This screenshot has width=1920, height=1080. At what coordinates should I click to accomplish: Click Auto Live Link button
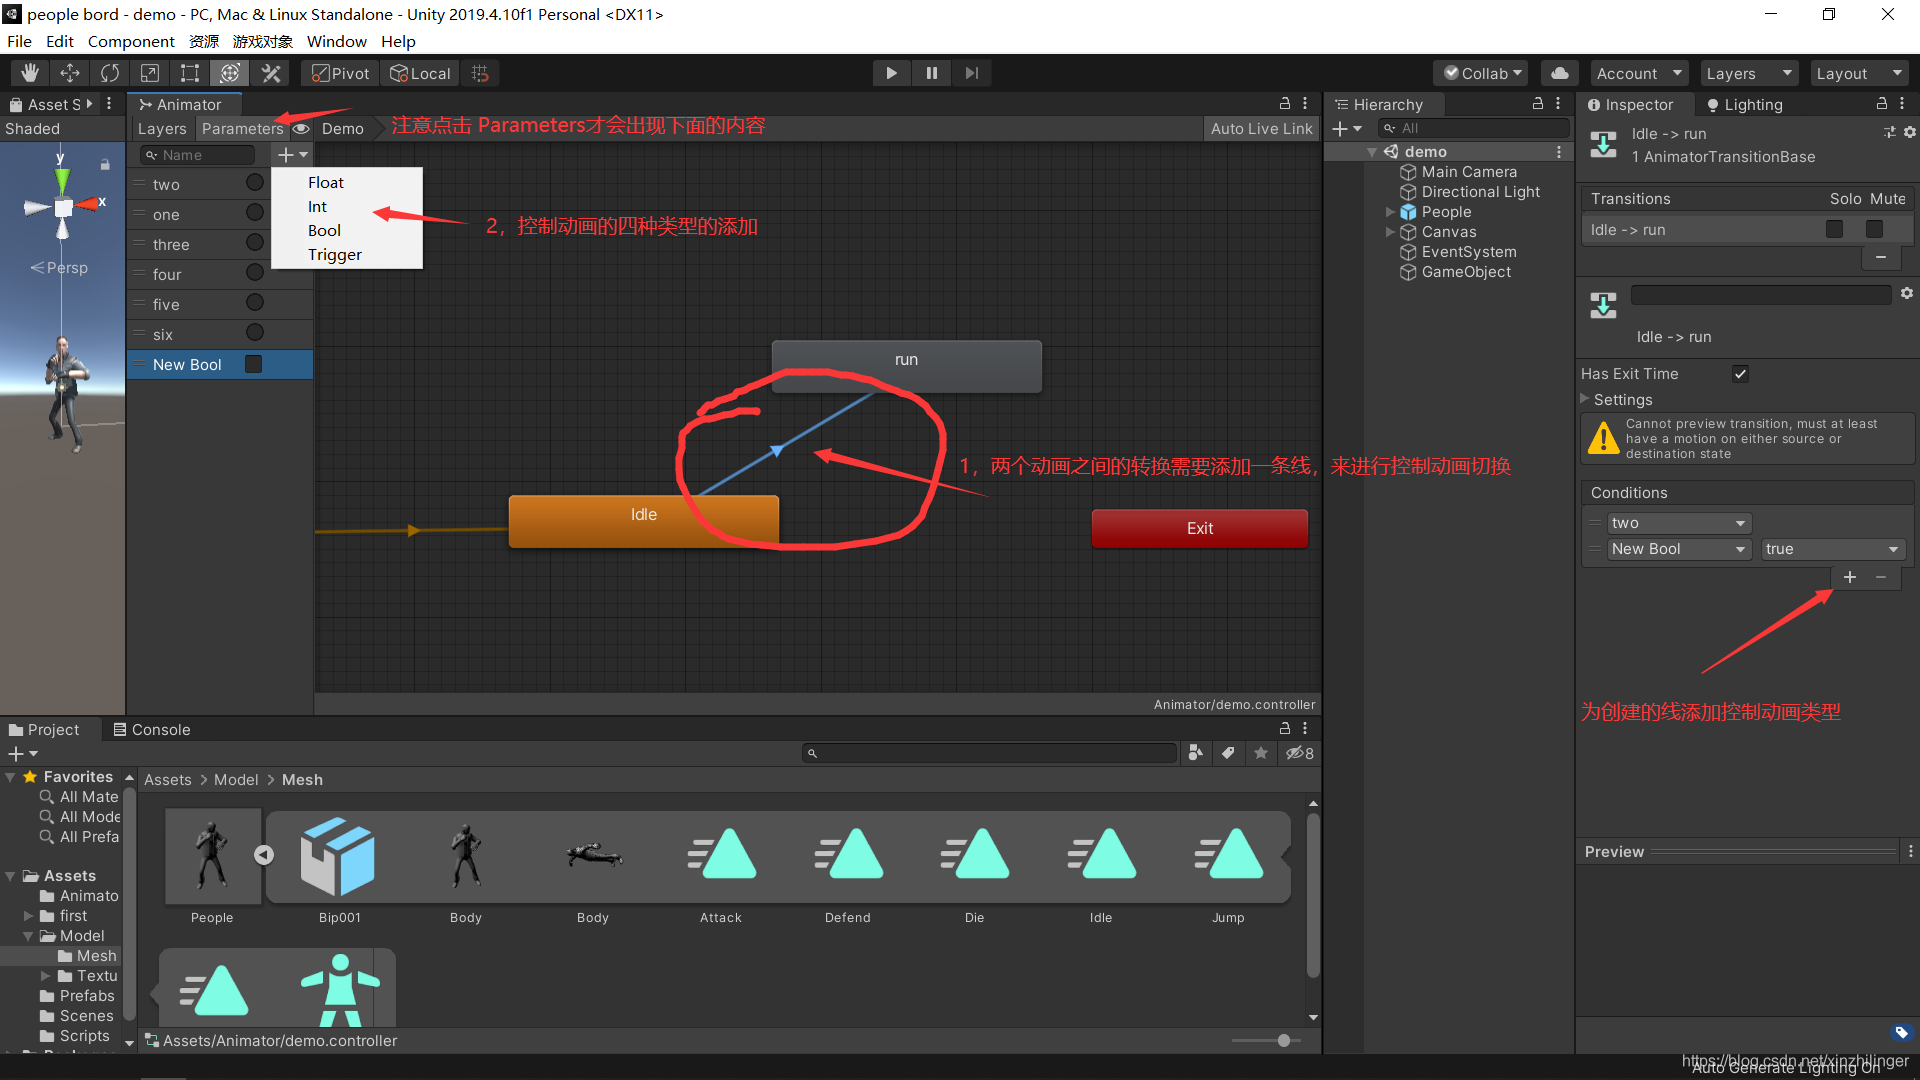click(1261, 128)
